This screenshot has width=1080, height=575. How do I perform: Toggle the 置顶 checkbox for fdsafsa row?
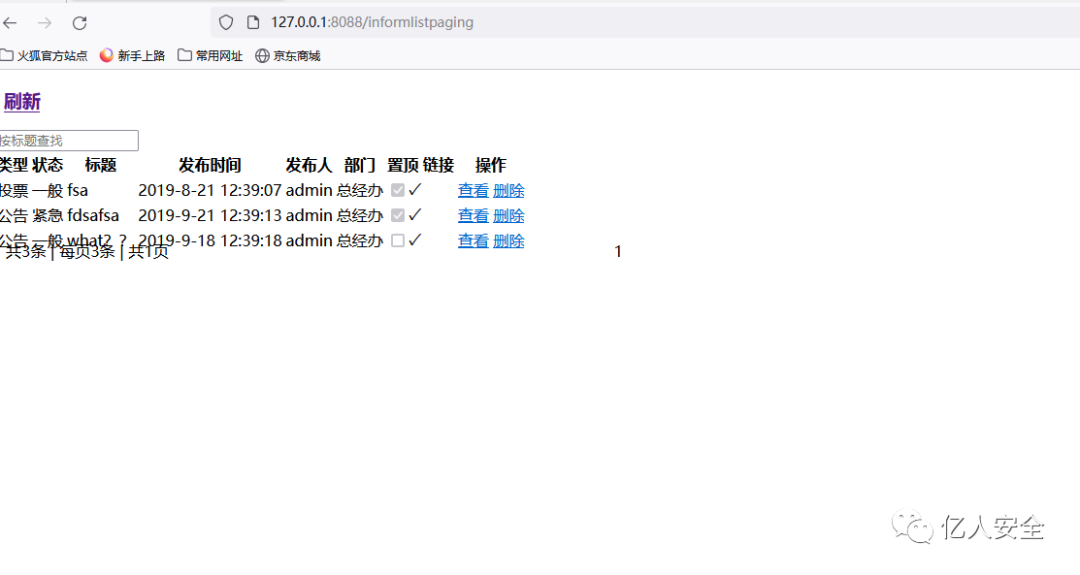[397, 216]
